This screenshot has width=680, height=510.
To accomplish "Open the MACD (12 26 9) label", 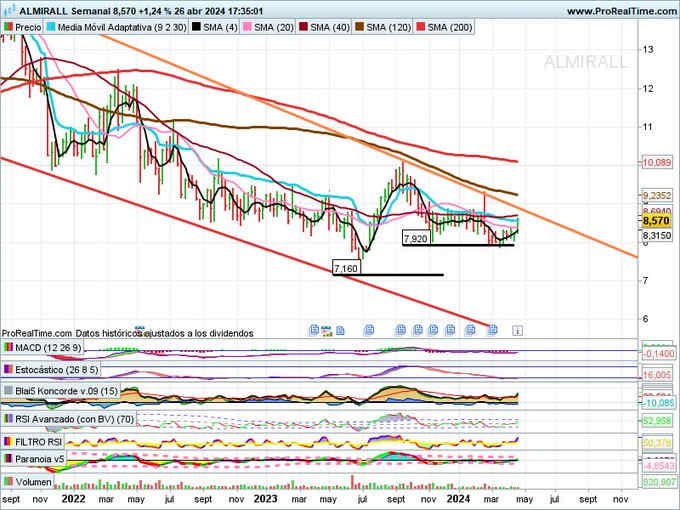I will click(48, 348).
